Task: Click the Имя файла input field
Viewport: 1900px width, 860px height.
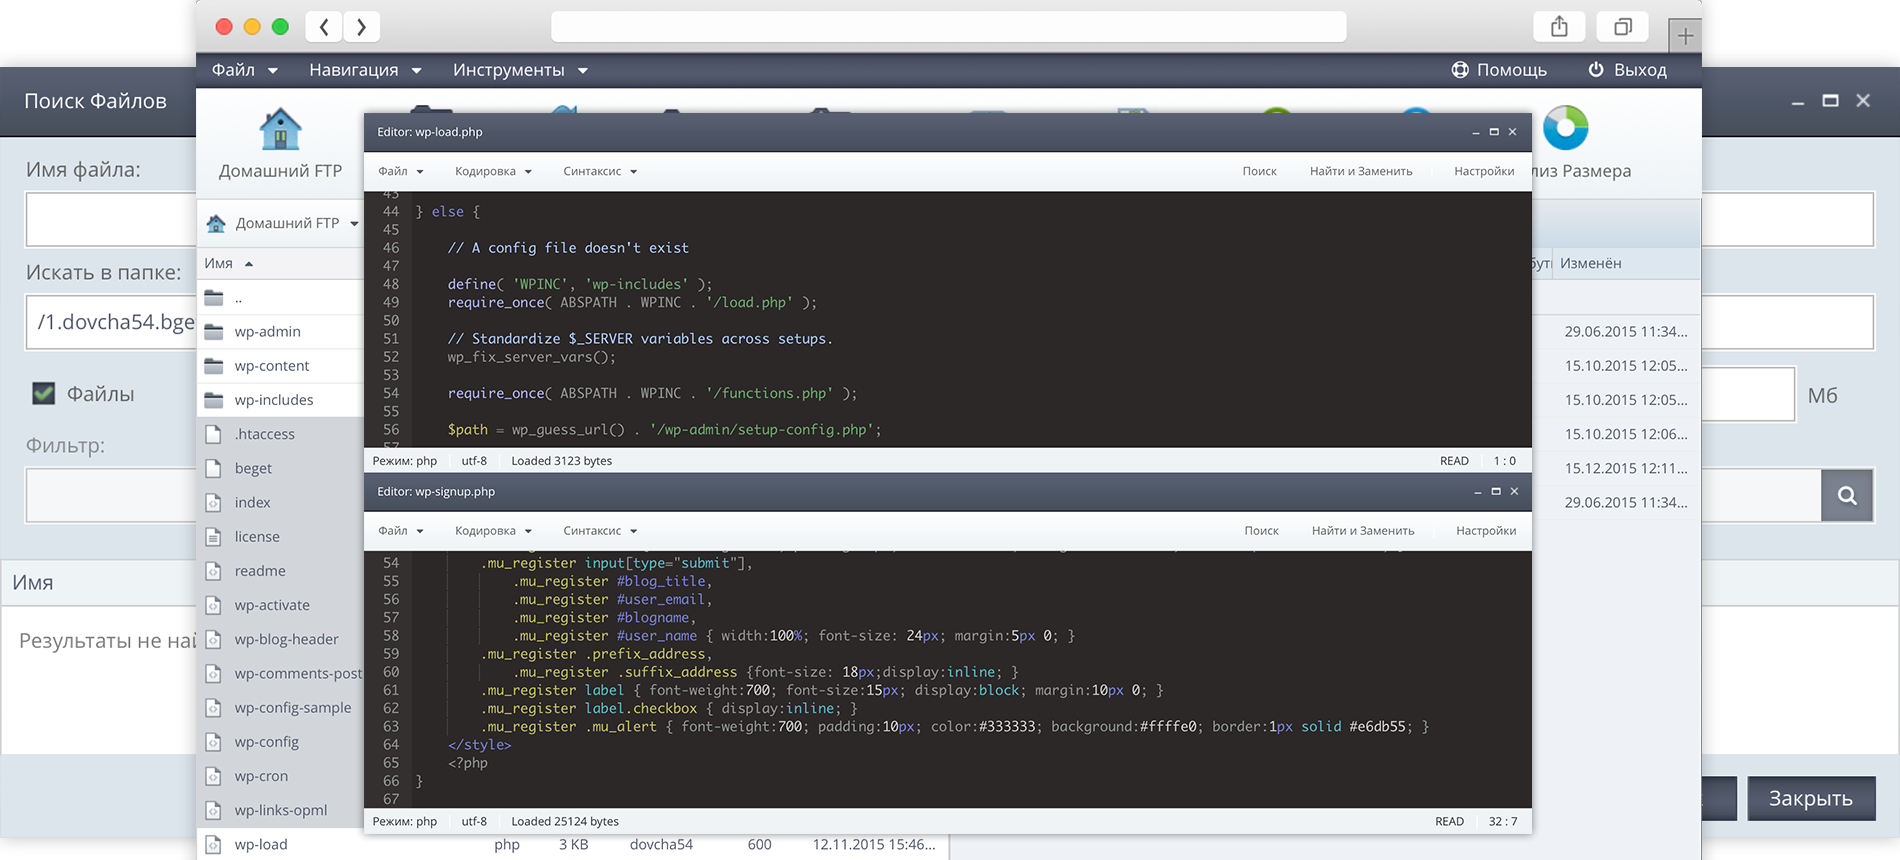Action: pyautogui.click(x=110, y=220)
